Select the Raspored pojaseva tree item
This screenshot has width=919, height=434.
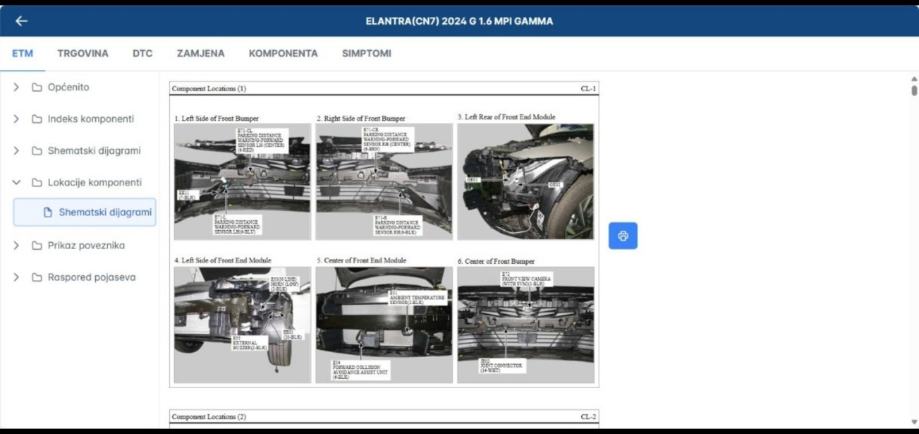tap(91, 277)
